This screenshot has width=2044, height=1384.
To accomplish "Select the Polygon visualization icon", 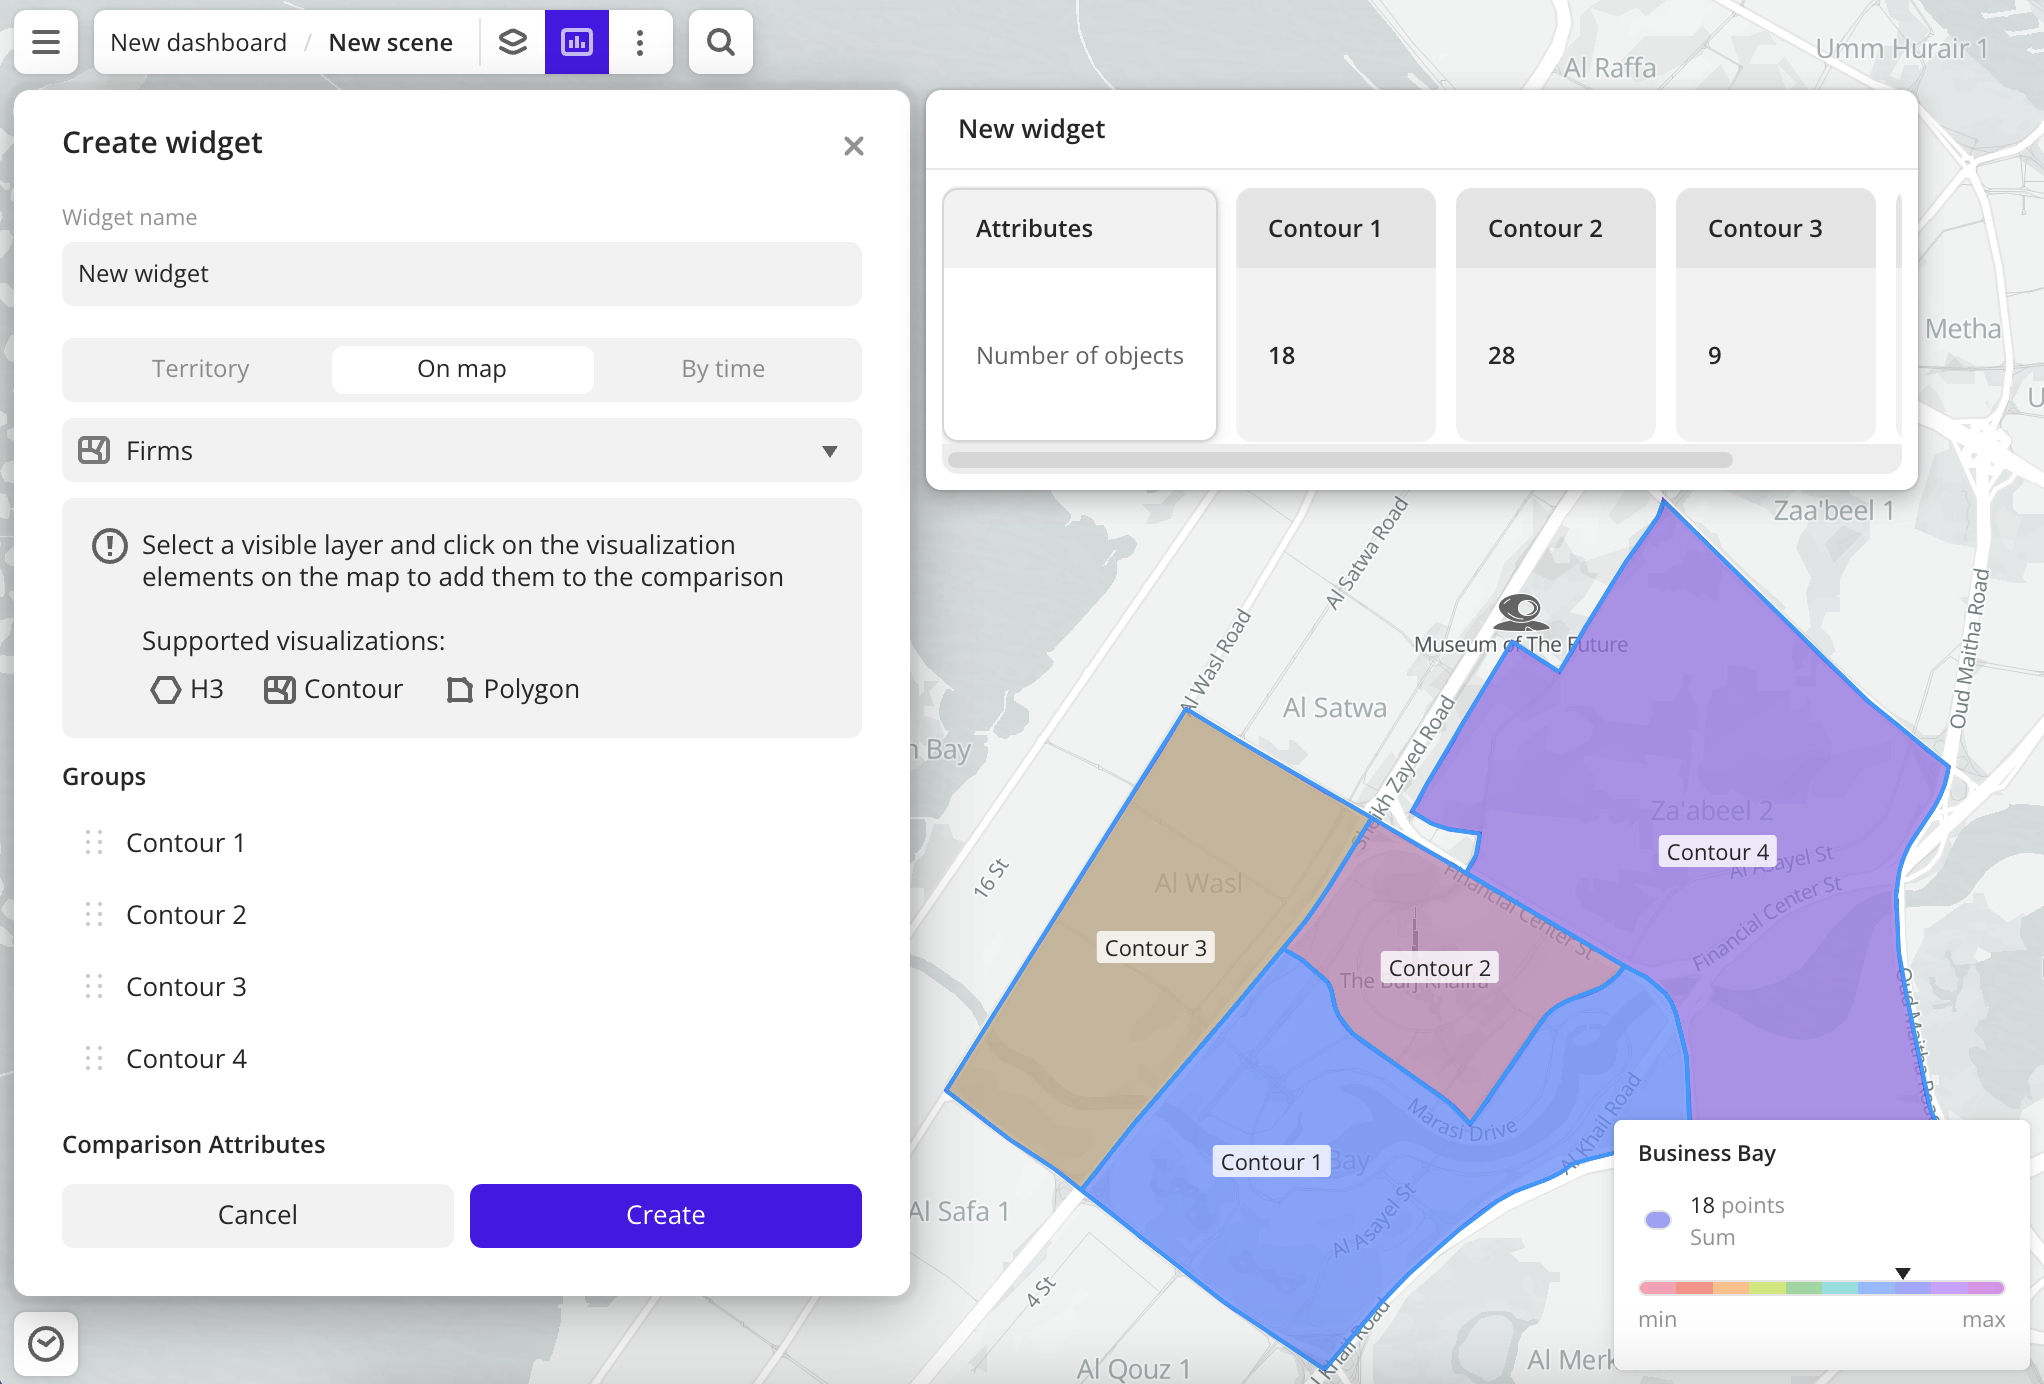I will tap(460, 689).
